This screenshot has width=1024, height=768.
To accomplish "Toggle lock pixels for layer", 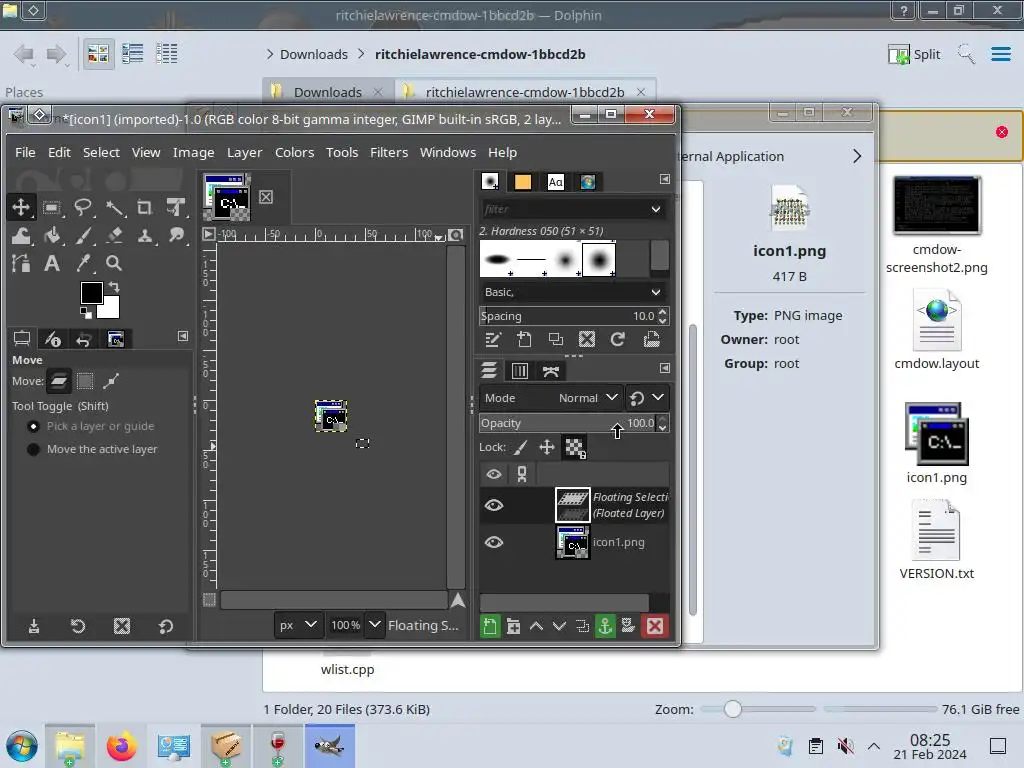I will [521, 447].
